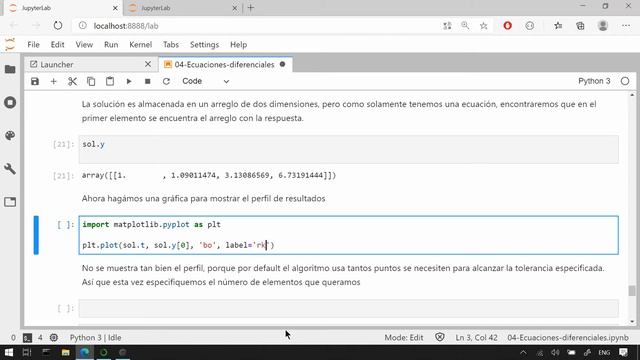Open the Run menu
This screenshot has height=360, width=640.
click(111, 44)
